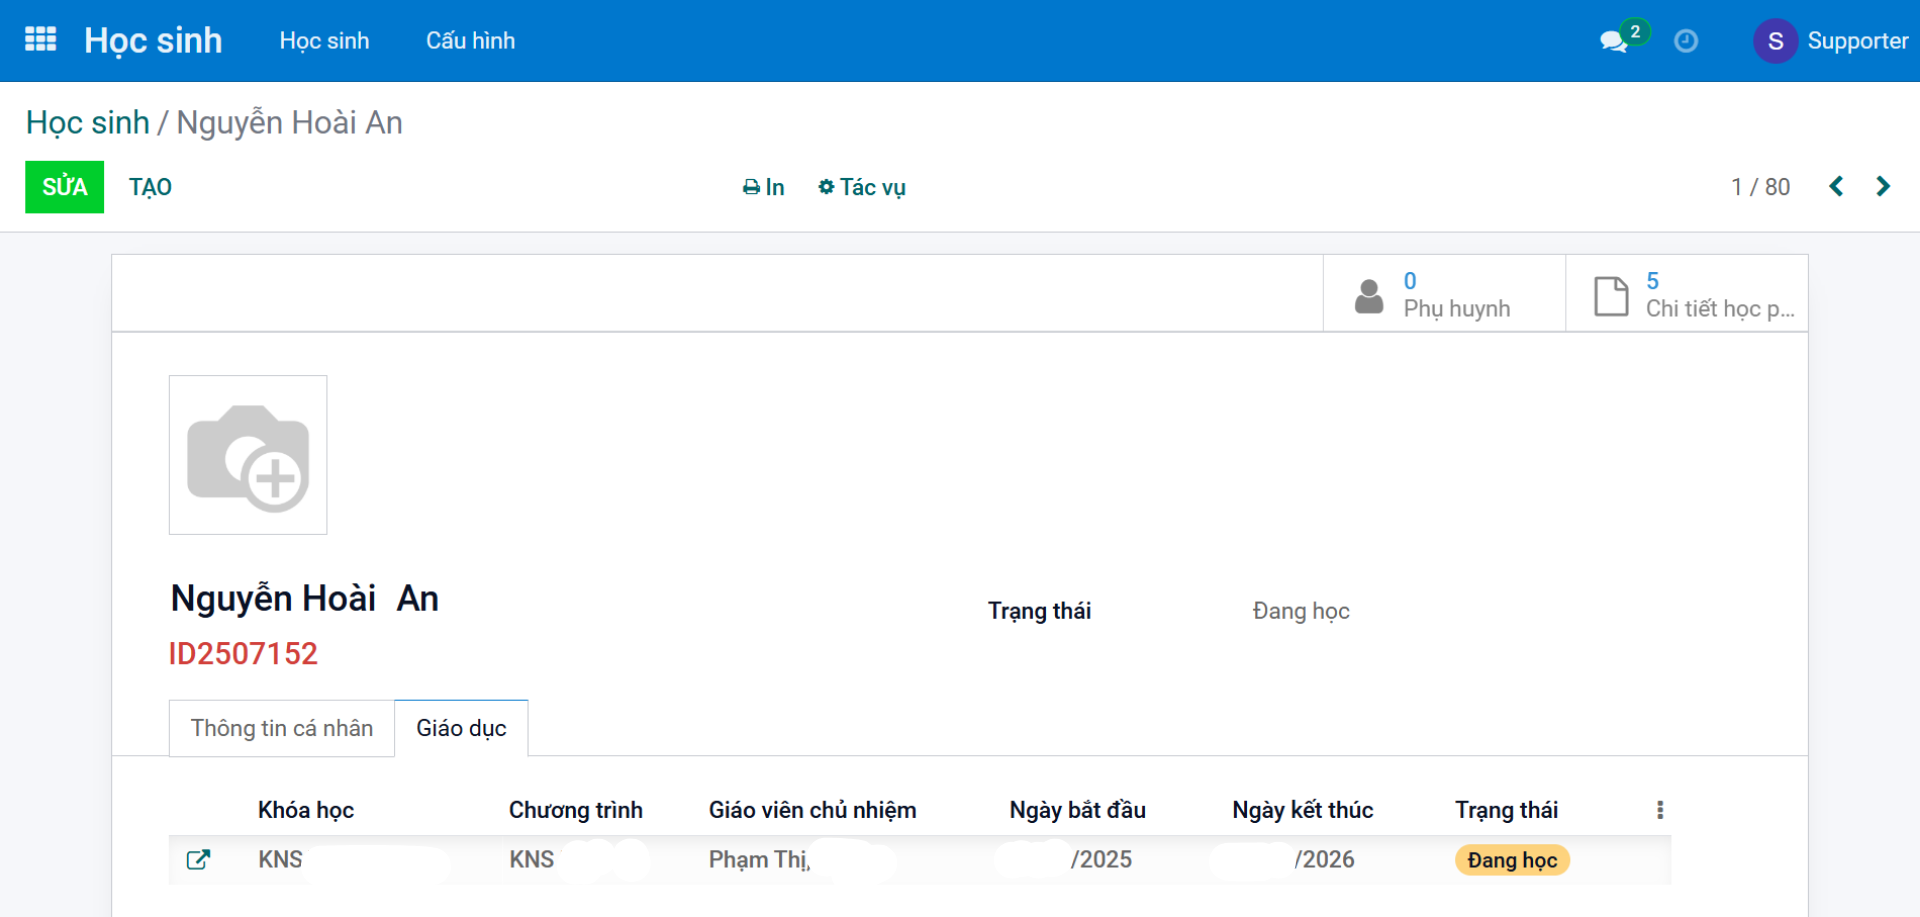The height and width of the screenshot is (917, 1920).
Task: Go to the previous student record arrow
Action: [x=1836, y=187]
